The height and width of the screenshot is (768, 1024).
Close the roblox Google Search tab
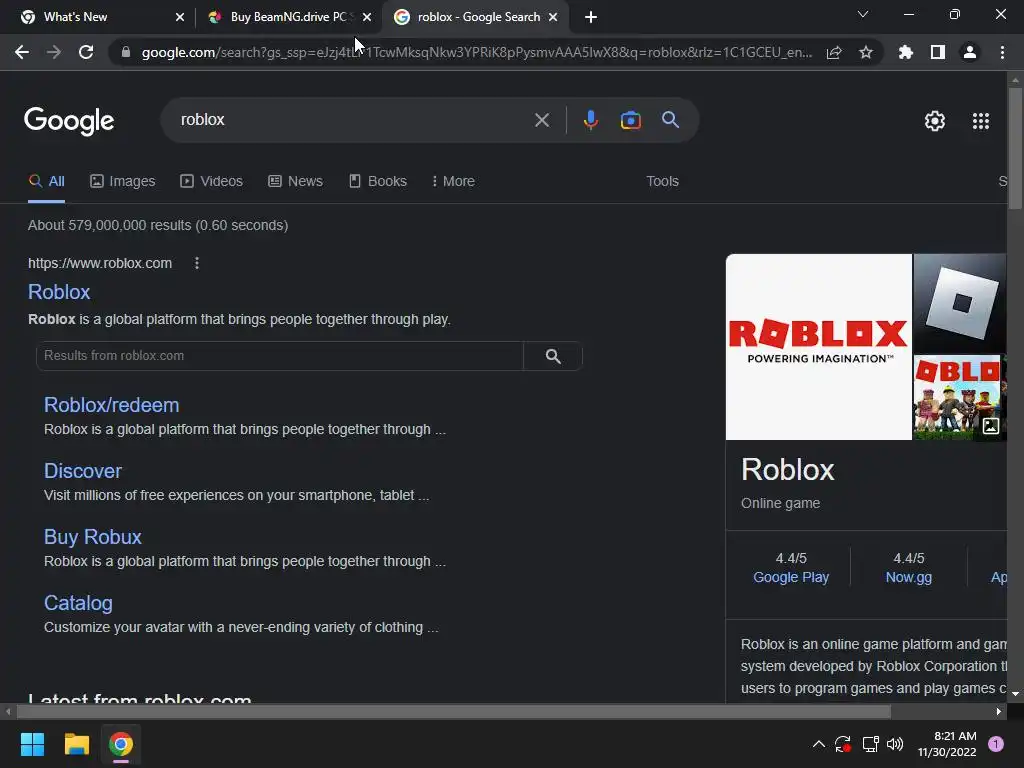[553, 17]
